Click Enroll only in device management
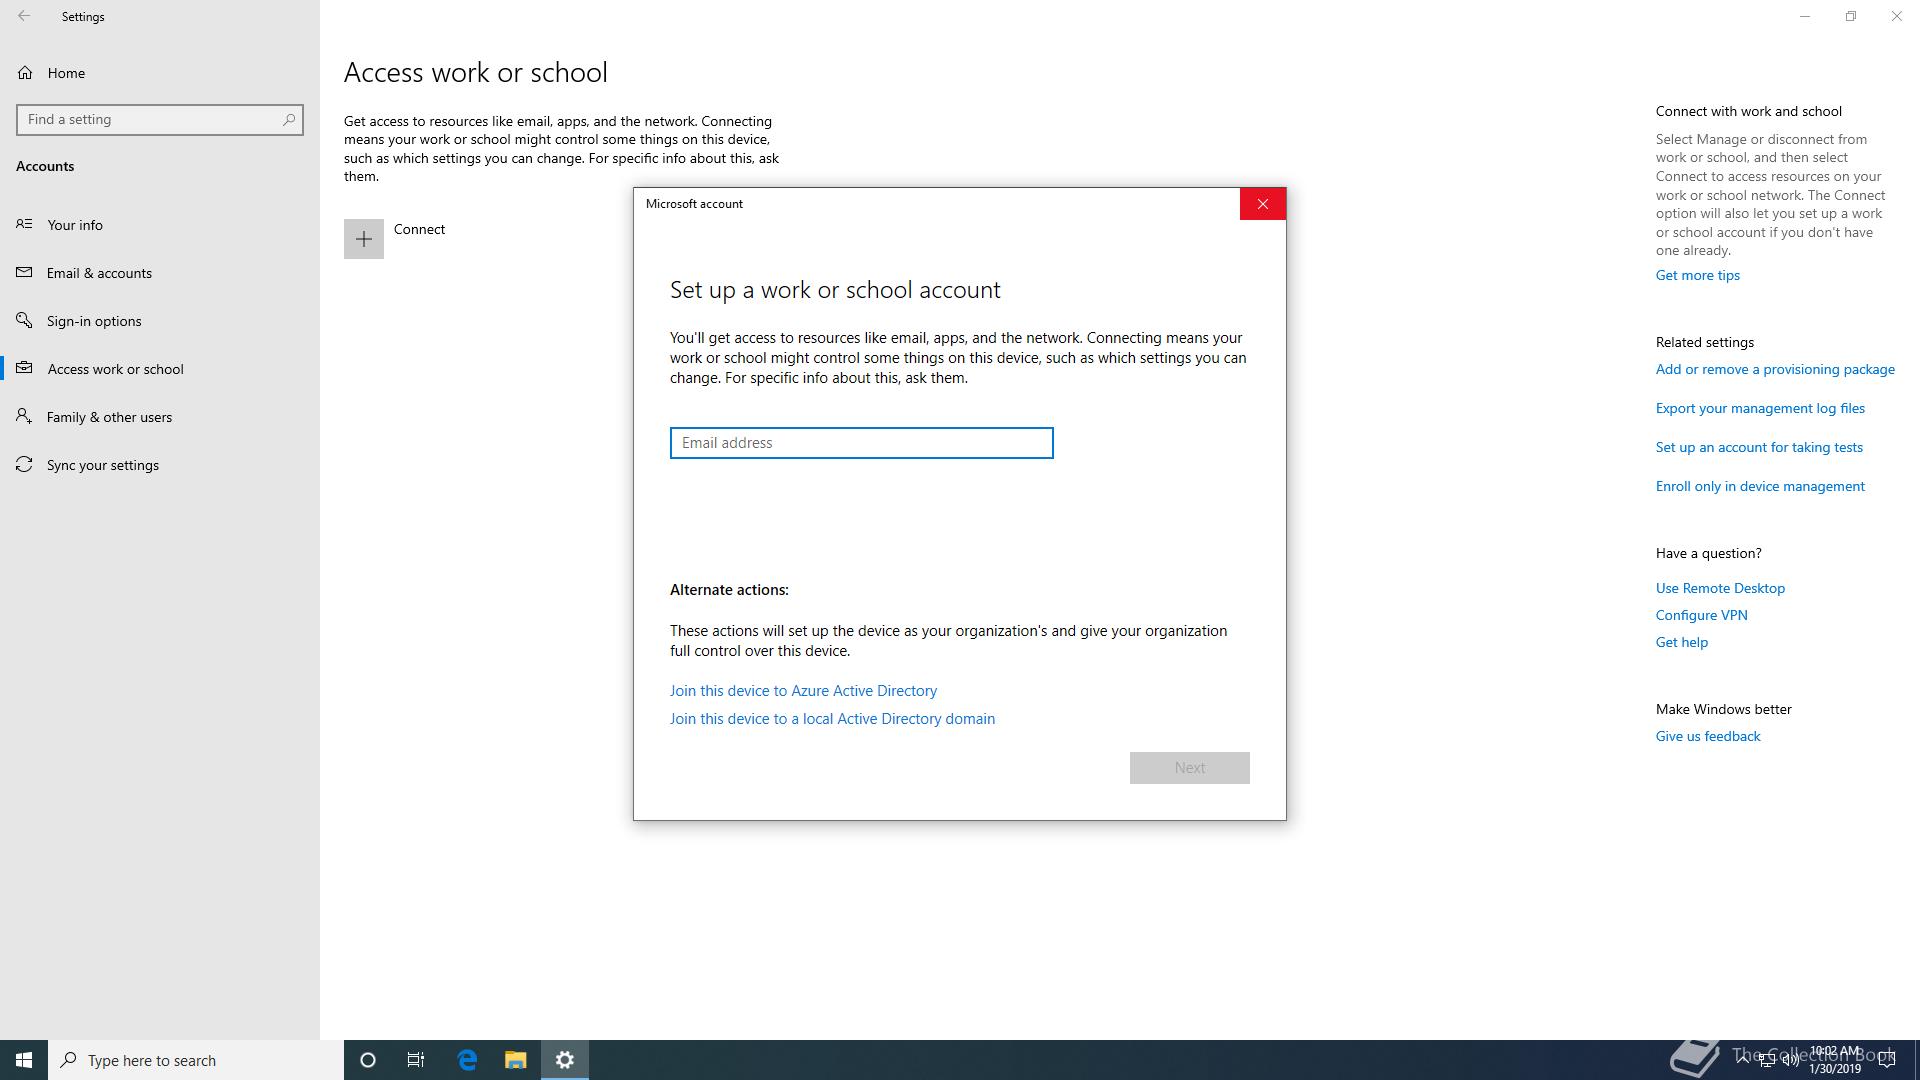Image resolution: width=1920 pixels, height=1080 pixels. [x=1760, y=486]
